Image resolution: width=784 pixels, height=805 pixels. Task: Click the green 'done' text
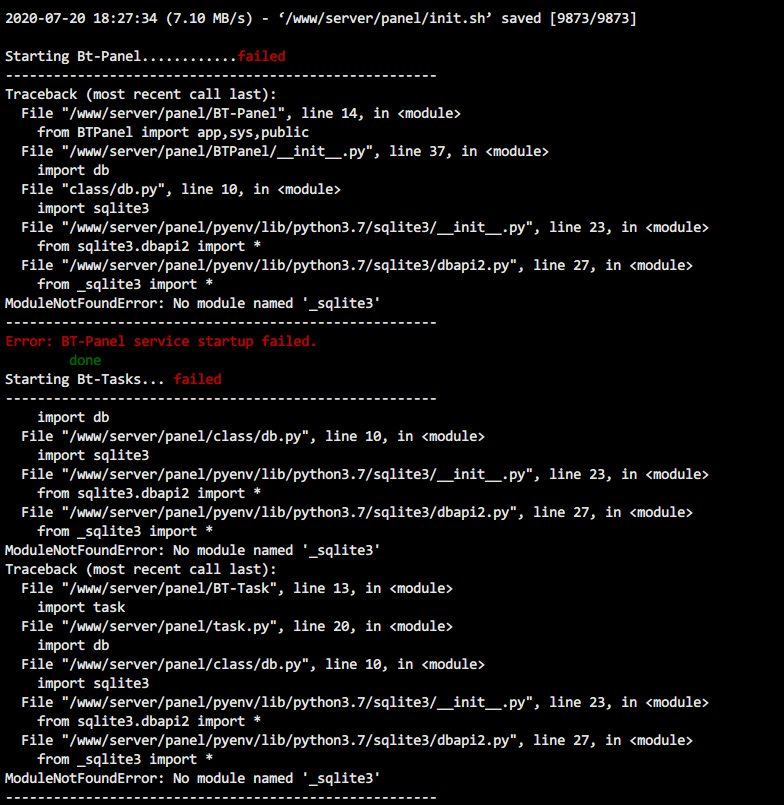(x=85, y=360)
